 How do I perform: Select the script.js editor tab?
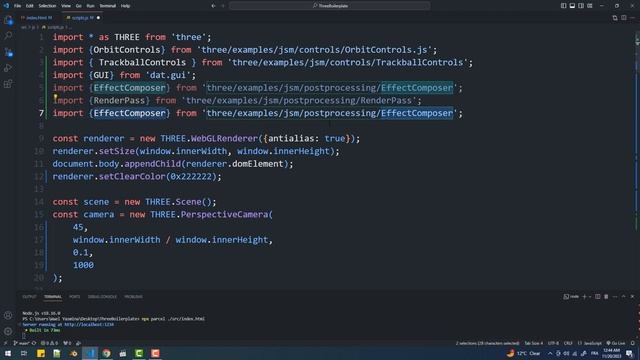point(83,18)
